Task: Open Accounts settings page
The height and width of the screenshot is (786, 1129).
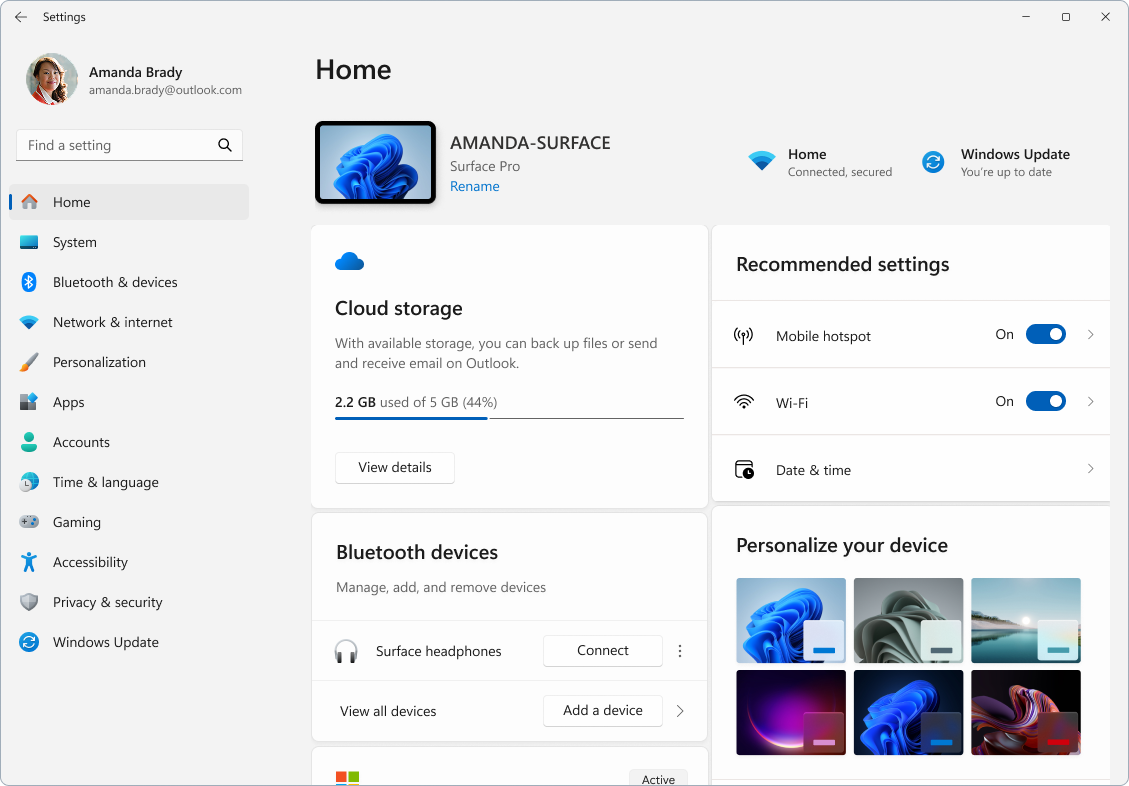Action: tap(129, 442)
